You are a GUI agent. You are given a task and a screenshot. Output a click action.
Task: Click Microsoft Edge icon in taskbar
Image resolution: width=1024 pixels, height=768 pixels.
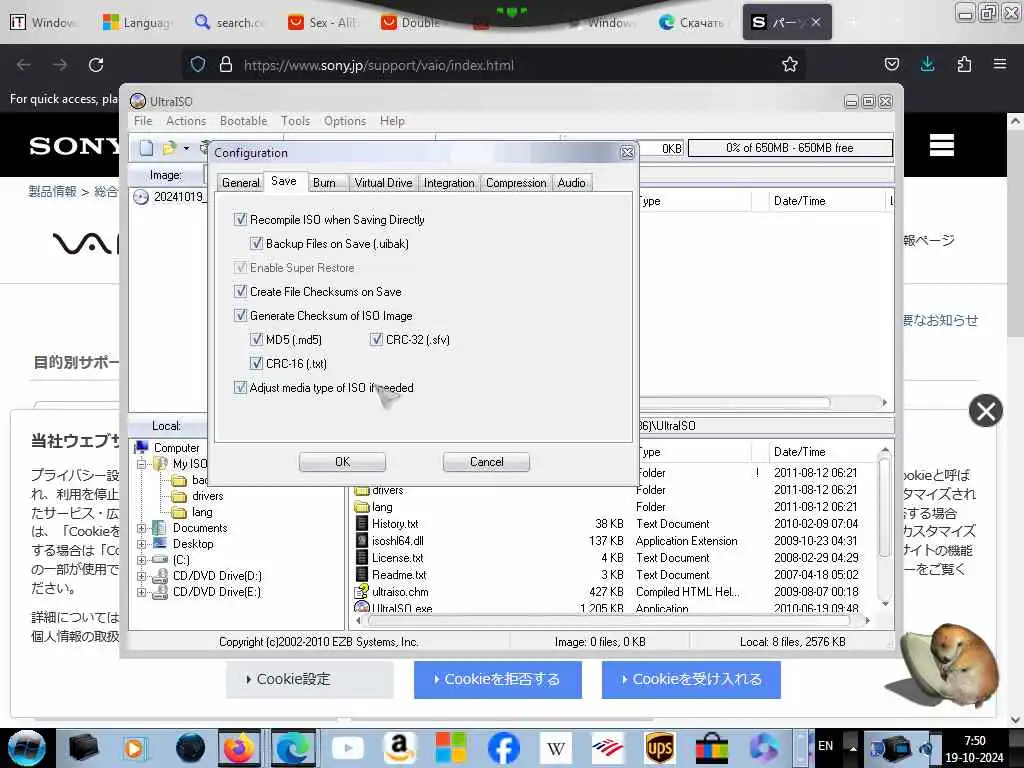coord(292,748)
